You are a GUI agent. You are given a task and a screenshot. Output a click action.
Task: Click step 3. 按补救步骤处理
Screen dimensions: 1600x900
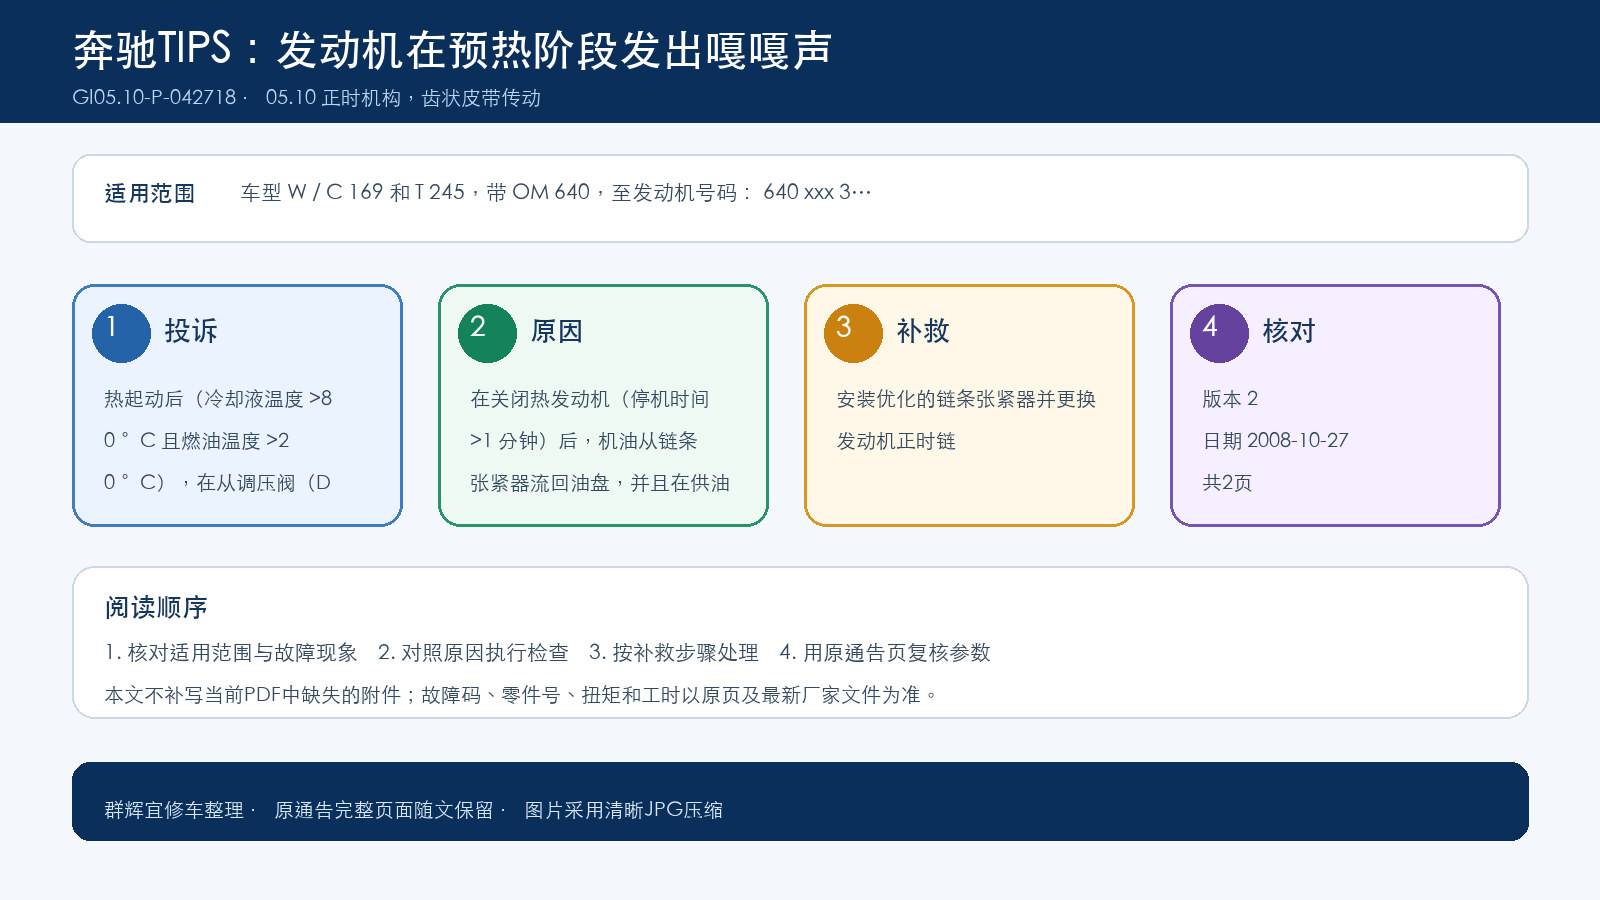(674, 653)
